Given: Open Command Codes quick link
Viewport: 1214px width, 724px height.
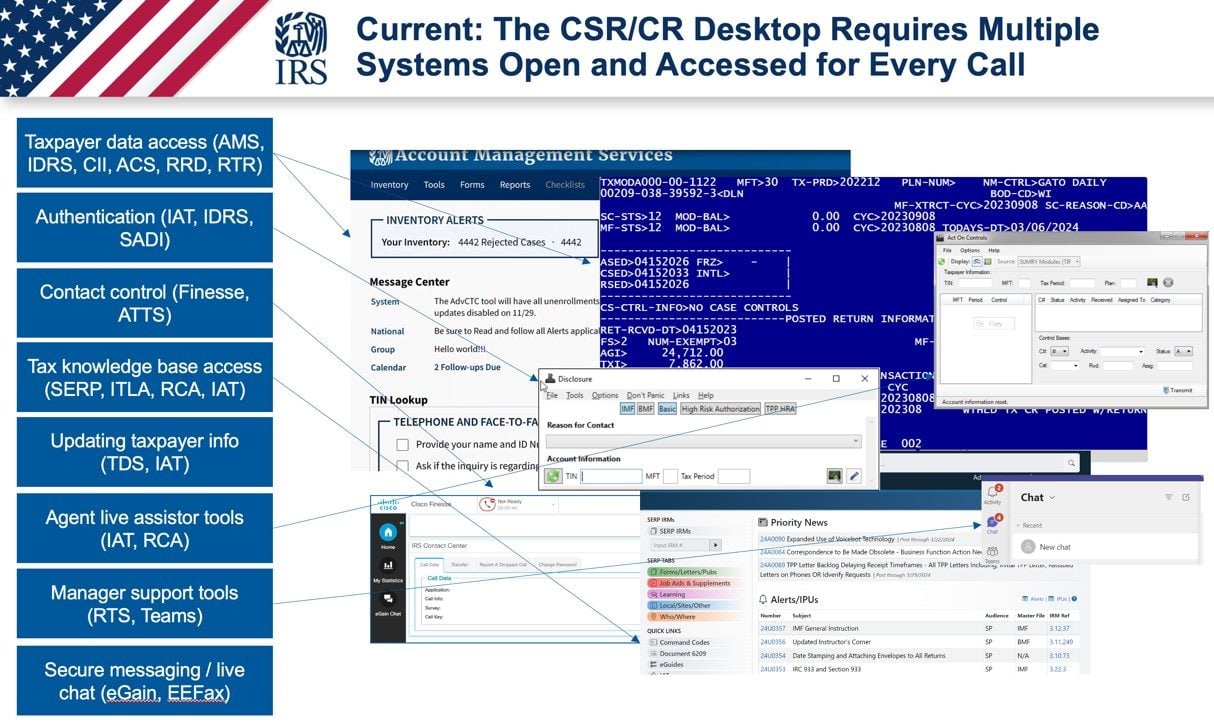Looking at the screenshot, I should (684, 642).
